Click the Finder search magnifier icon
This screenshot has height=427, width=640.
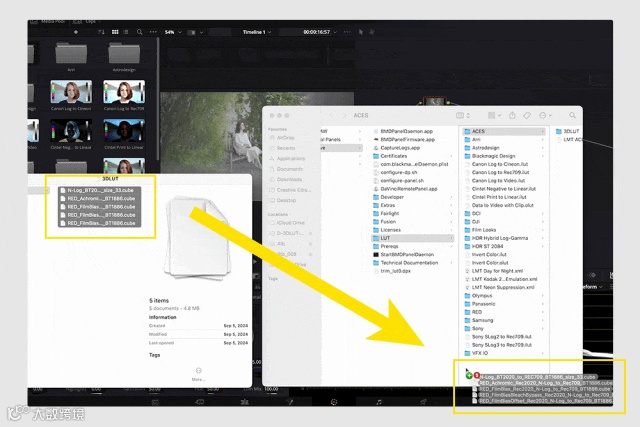coord(572,116)
